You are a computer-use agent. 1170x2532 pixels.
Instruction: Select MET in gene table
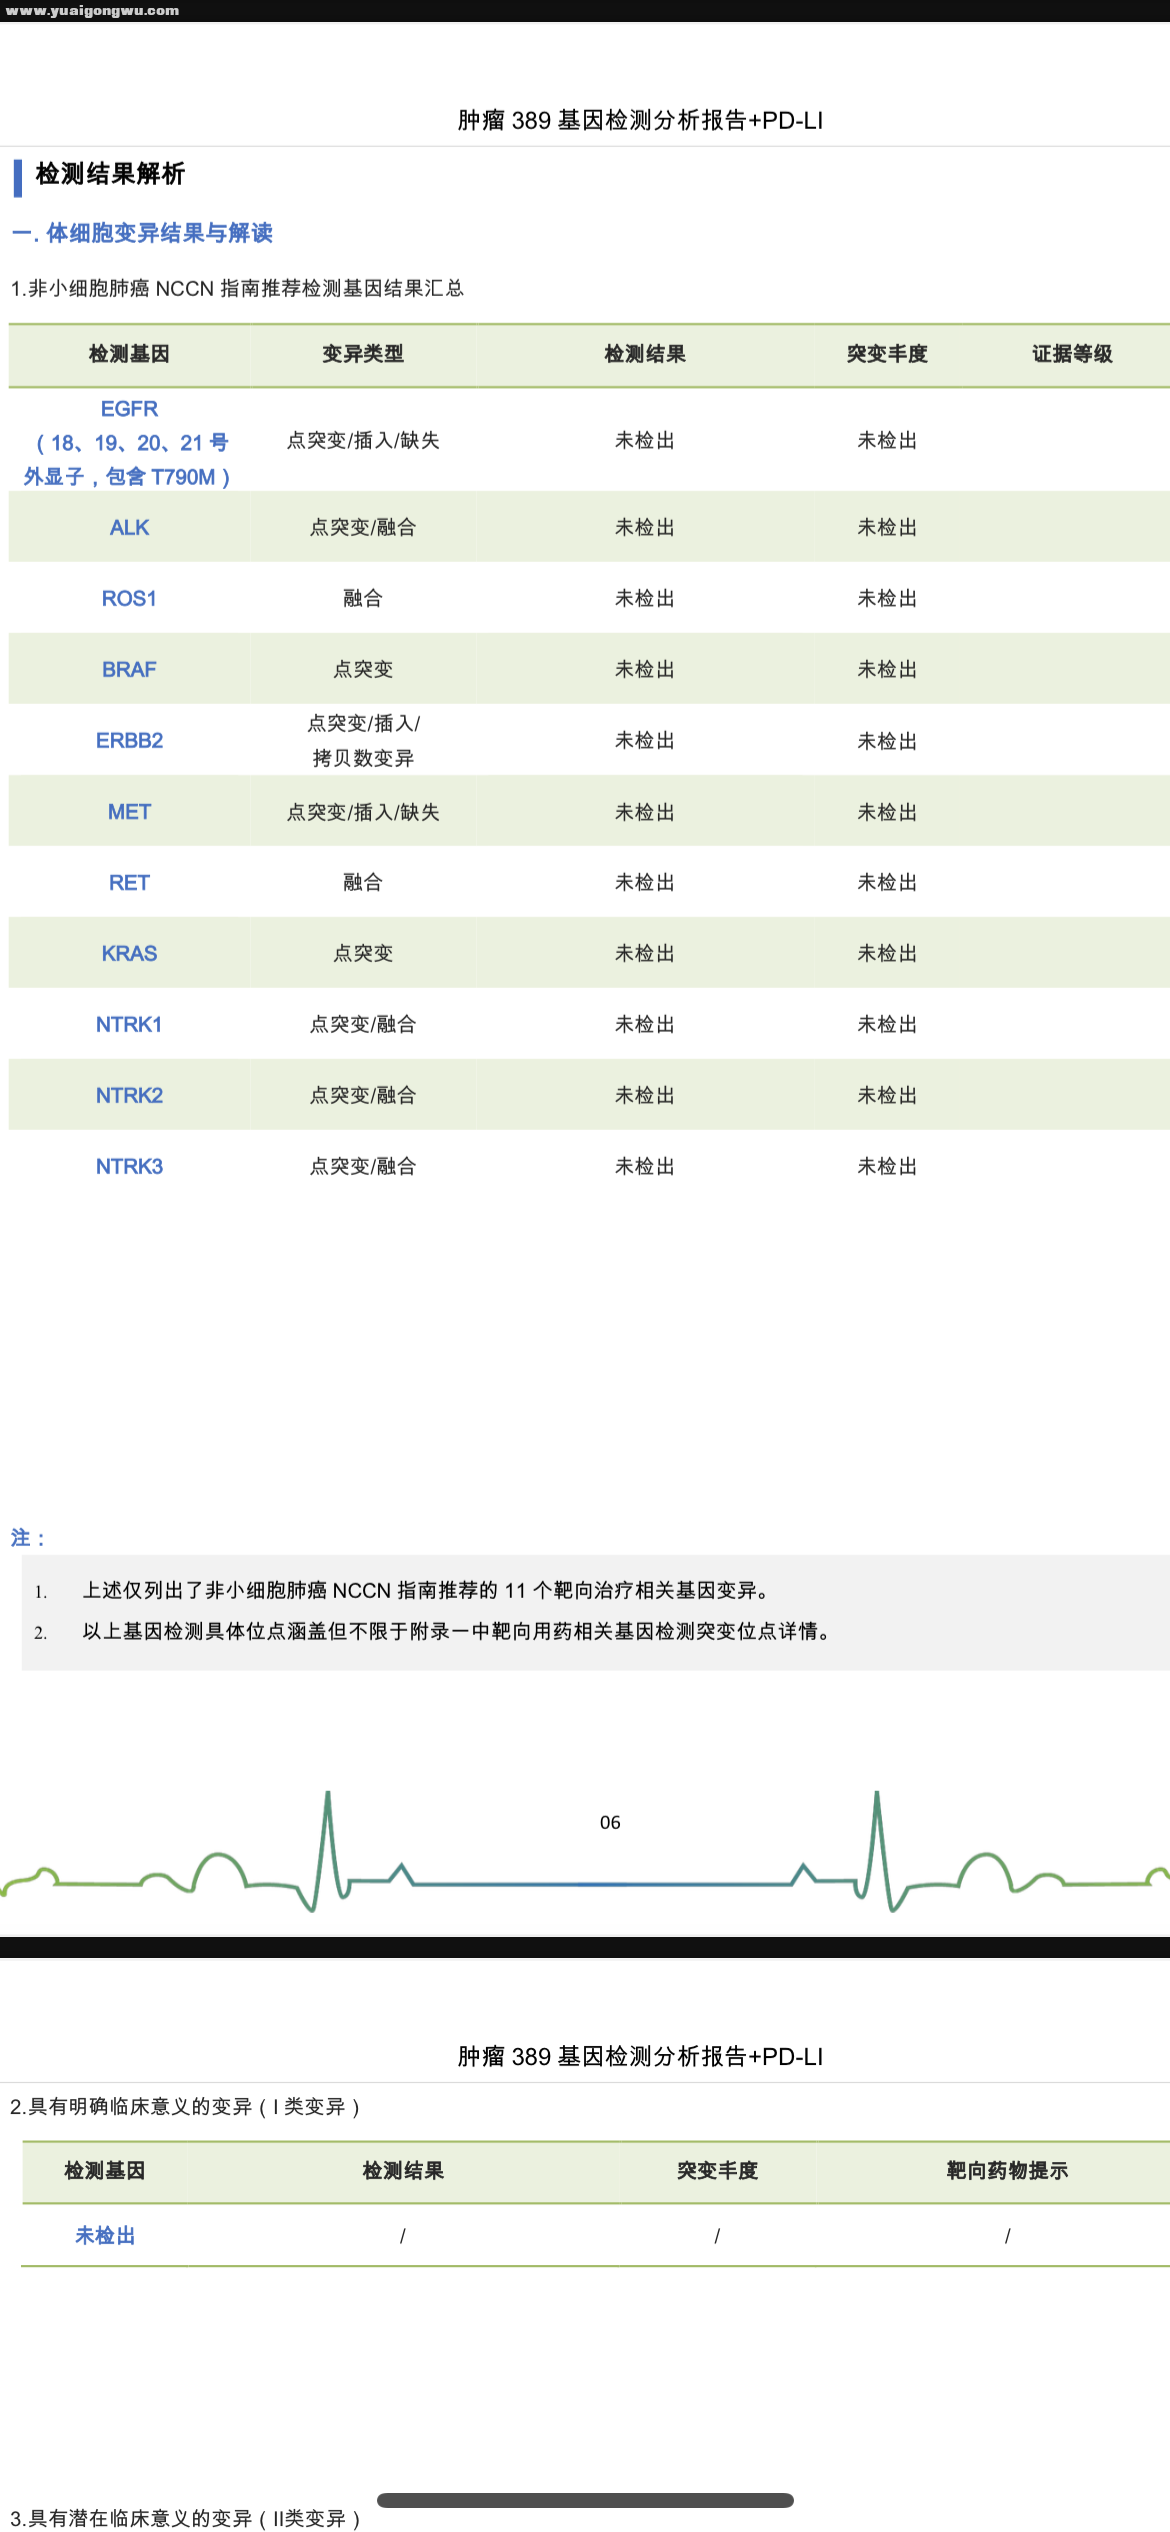129,812
